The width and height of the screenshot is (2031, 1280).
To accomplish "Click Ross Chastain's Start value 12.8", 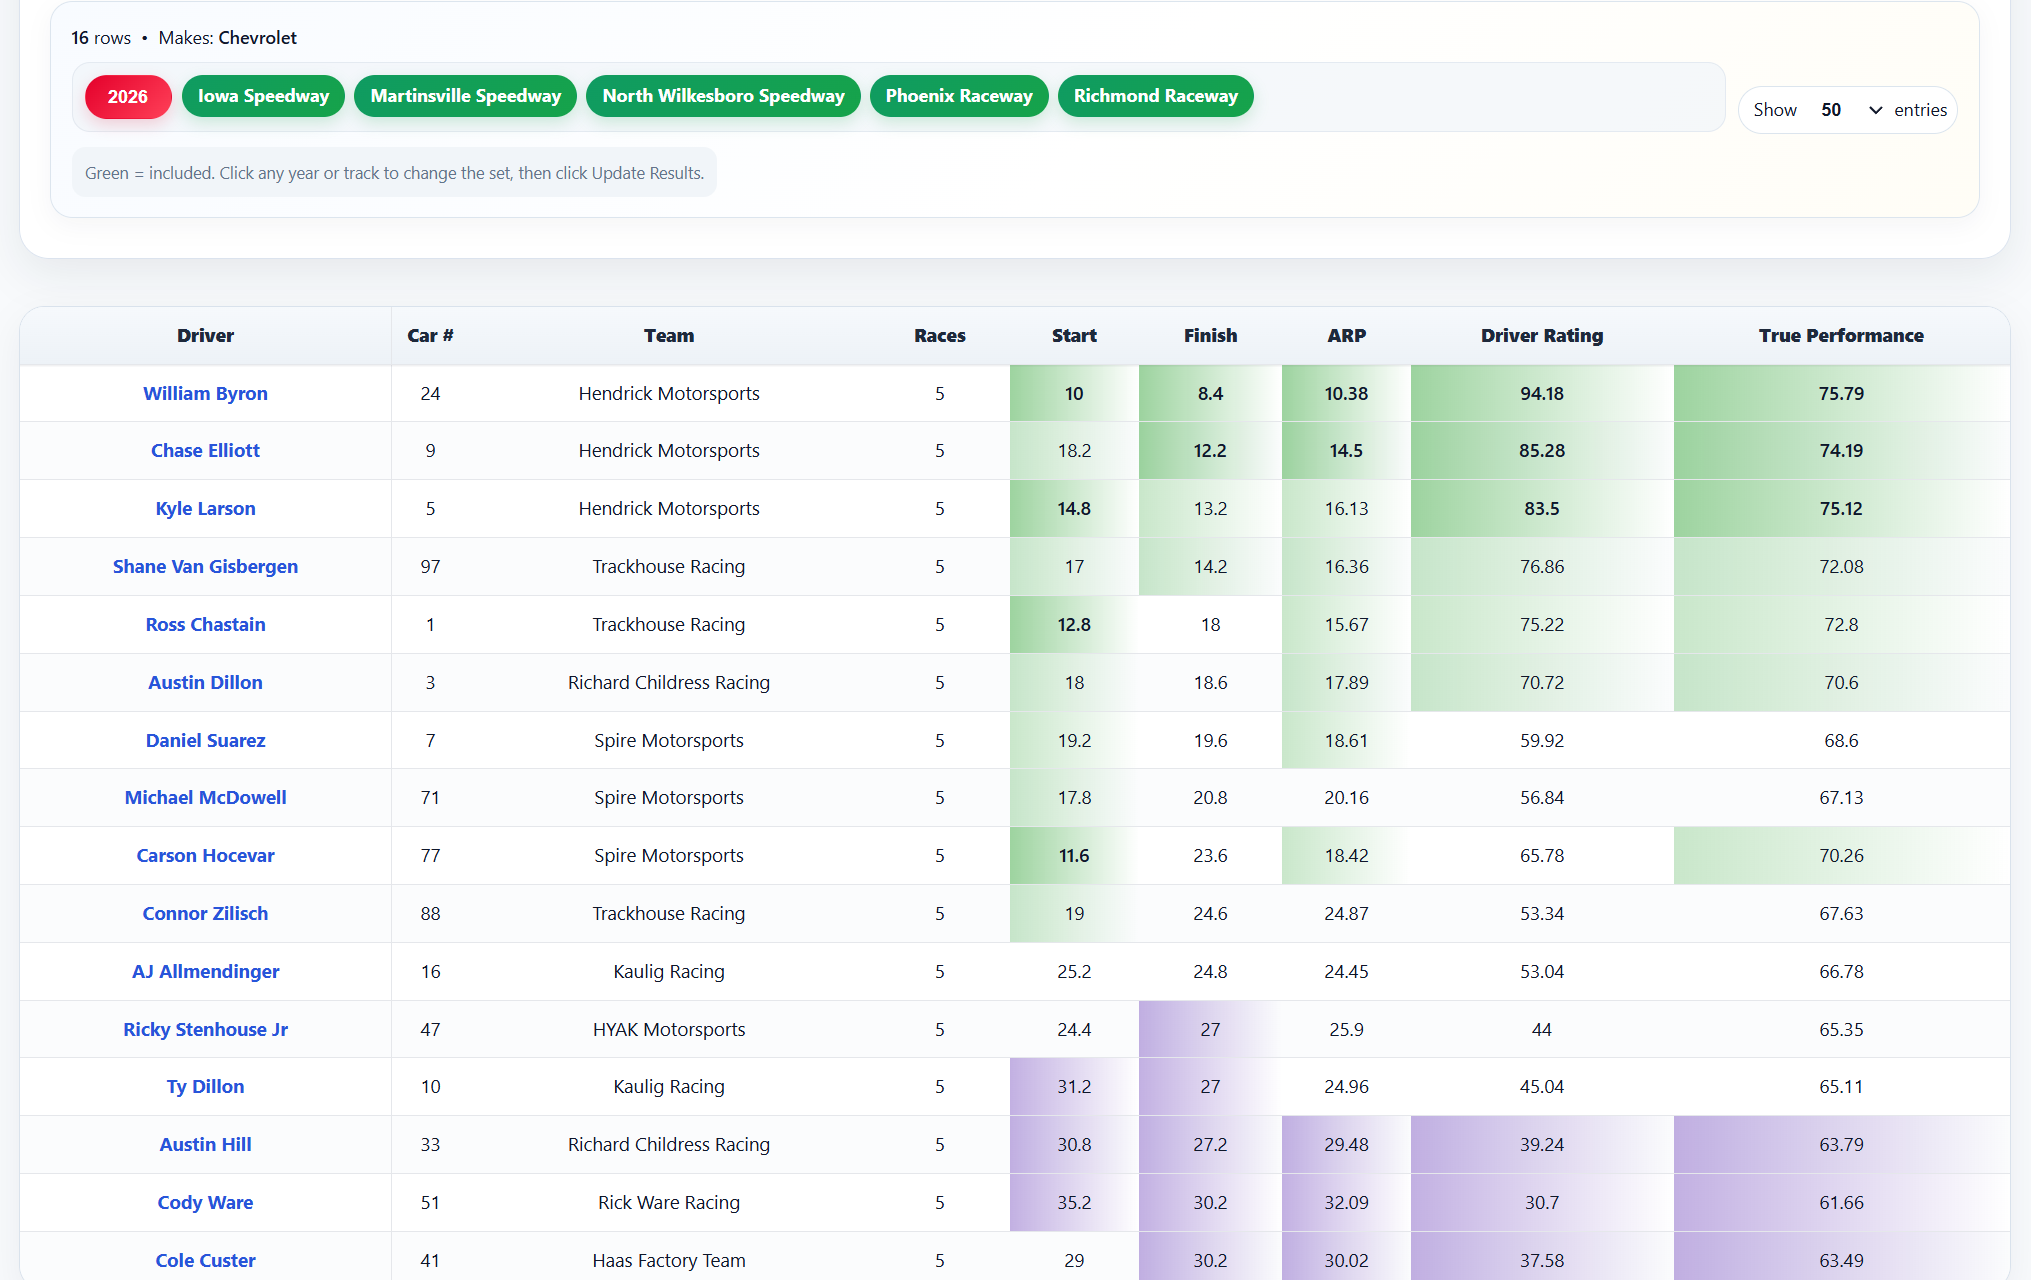I will (1074, 625).
